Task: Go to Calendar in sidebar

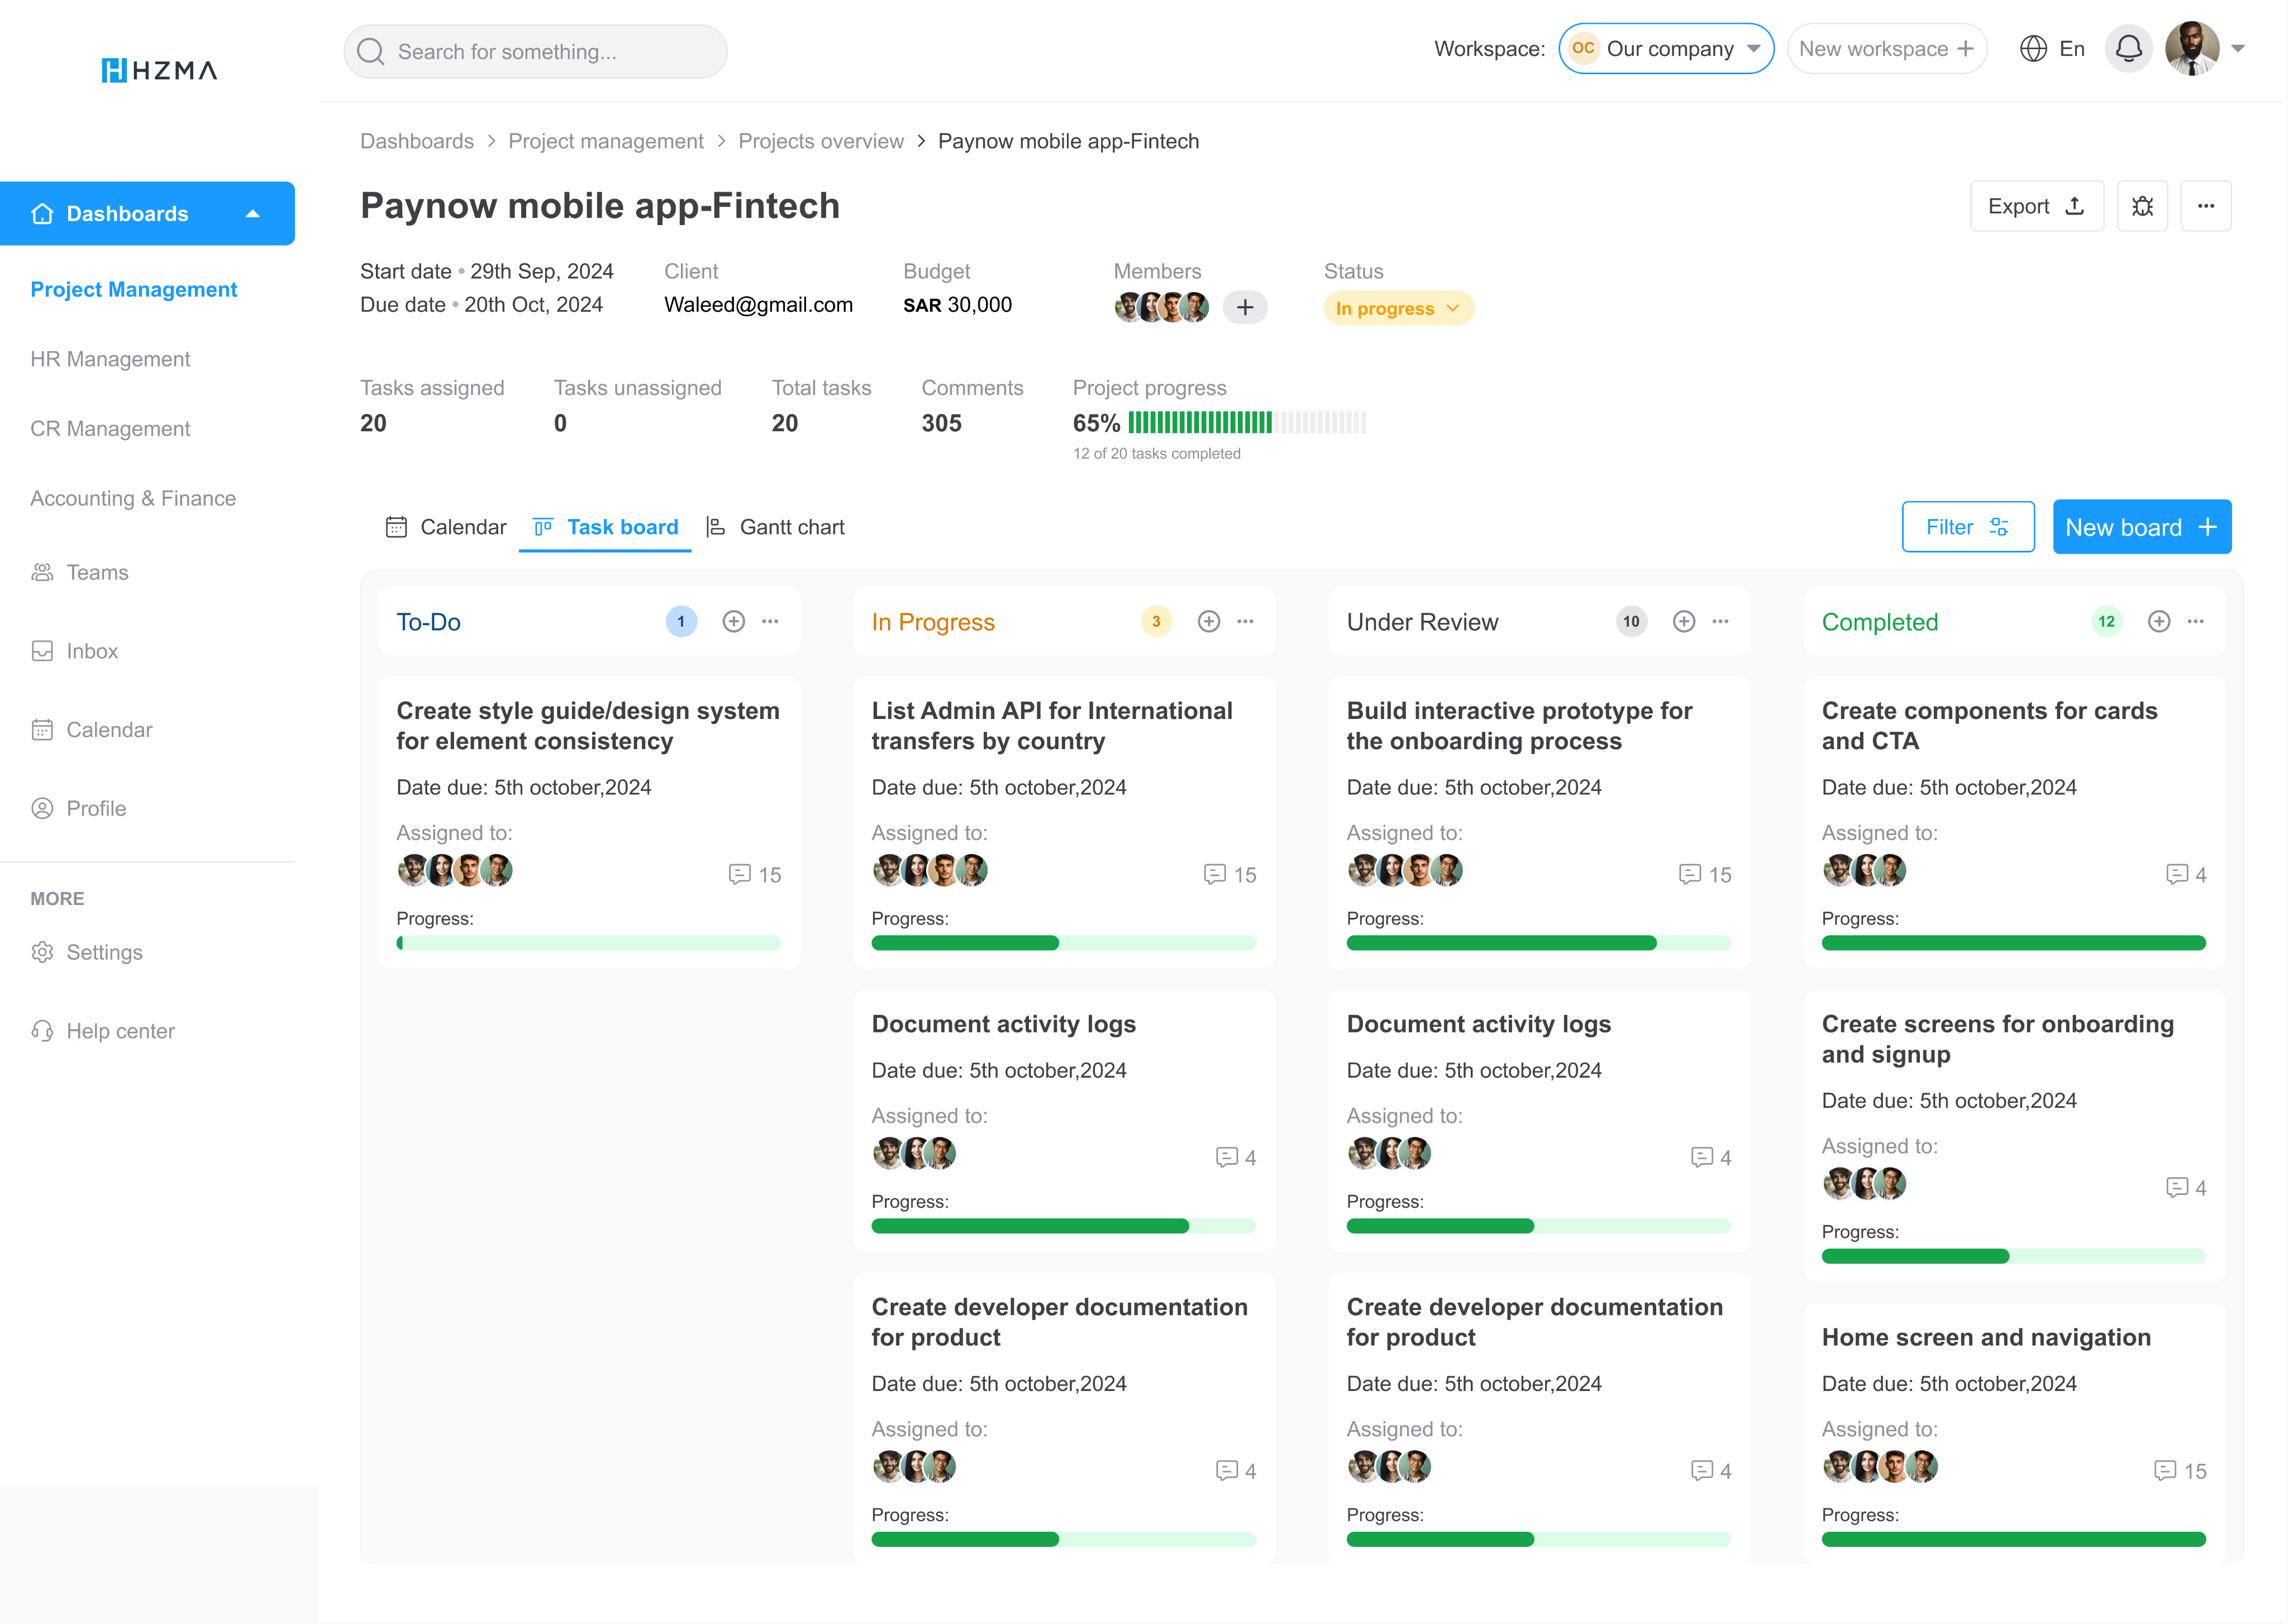Action: point(92,730)
